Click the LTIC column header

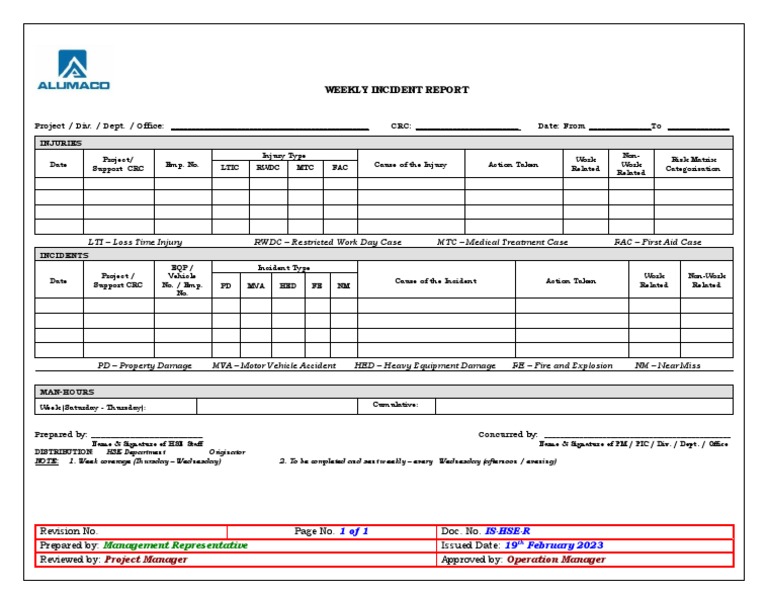click(230, 168)
